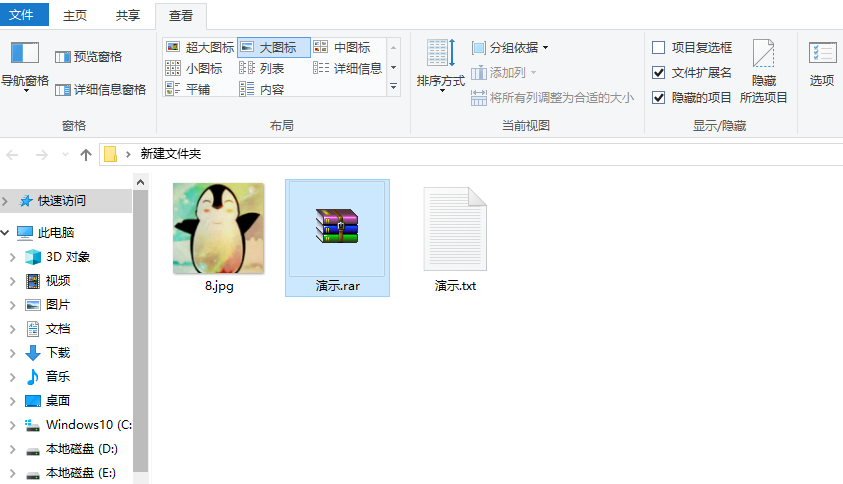Enable item check boxes (项目复选框)
Viewport: 843px width, 484px height.
[658, 47]
